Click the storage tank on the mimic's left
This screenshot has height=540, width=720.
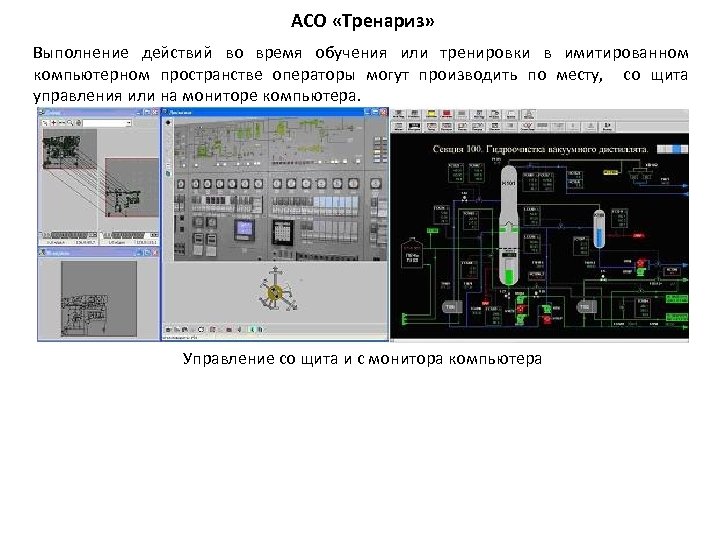(412, 253)
